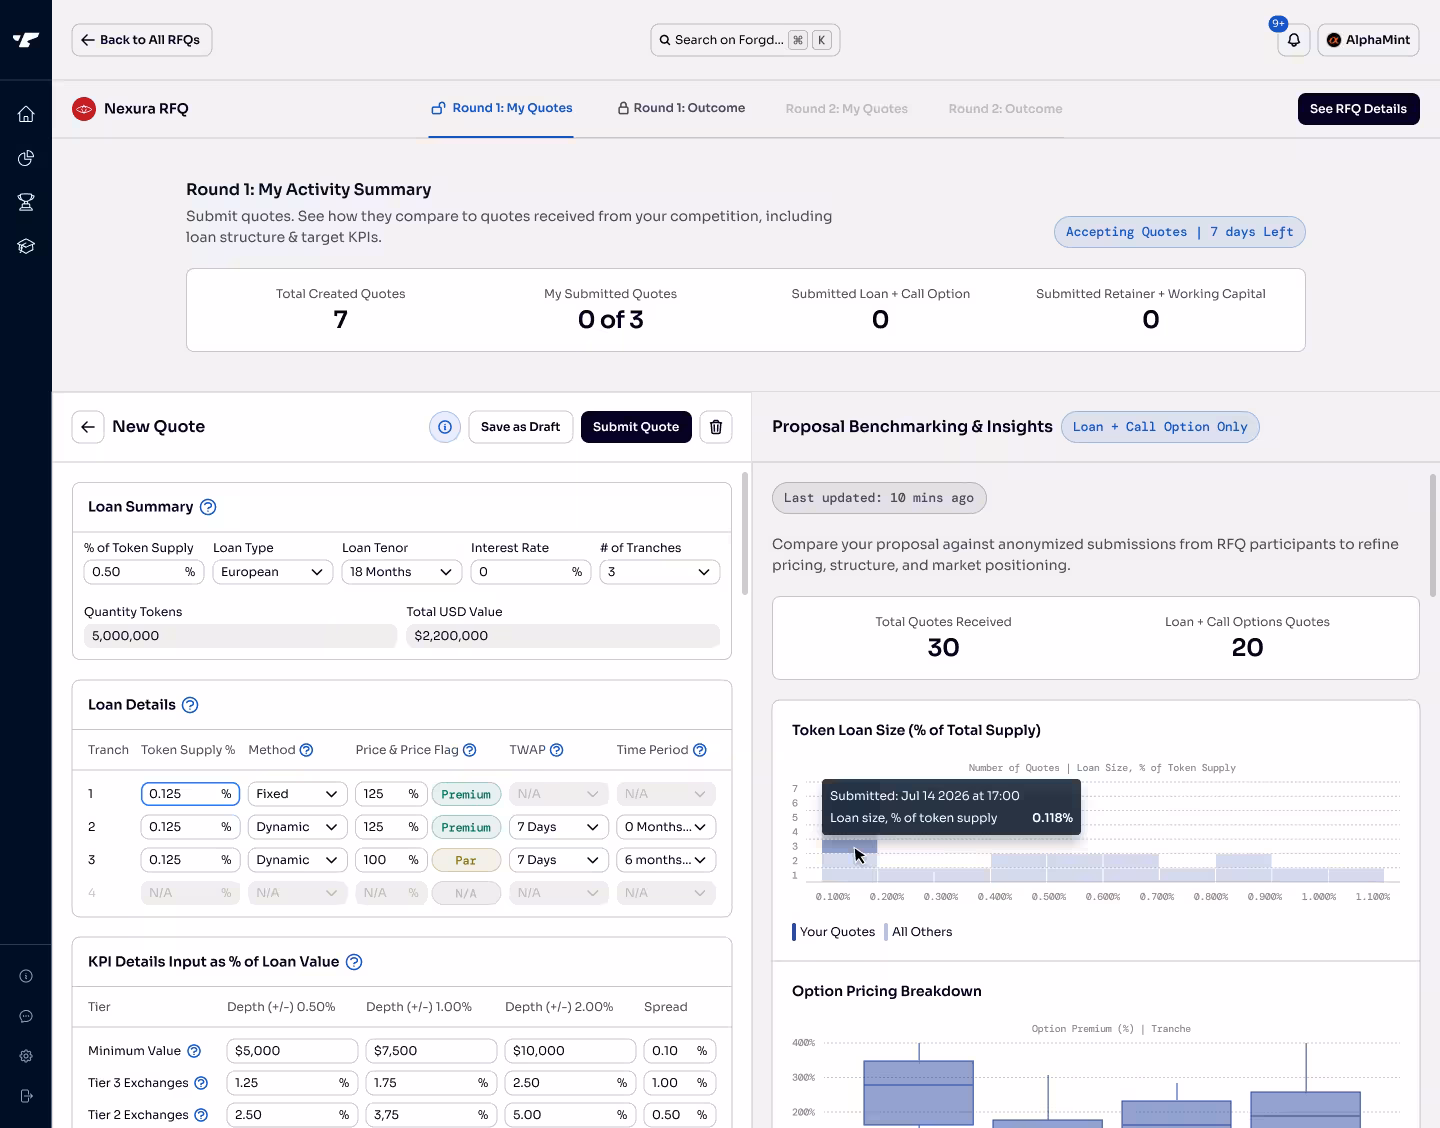Click tranche 3 price field 100
The width and height of the screenshot is (1440, 1128).
[x=391, y=860]
